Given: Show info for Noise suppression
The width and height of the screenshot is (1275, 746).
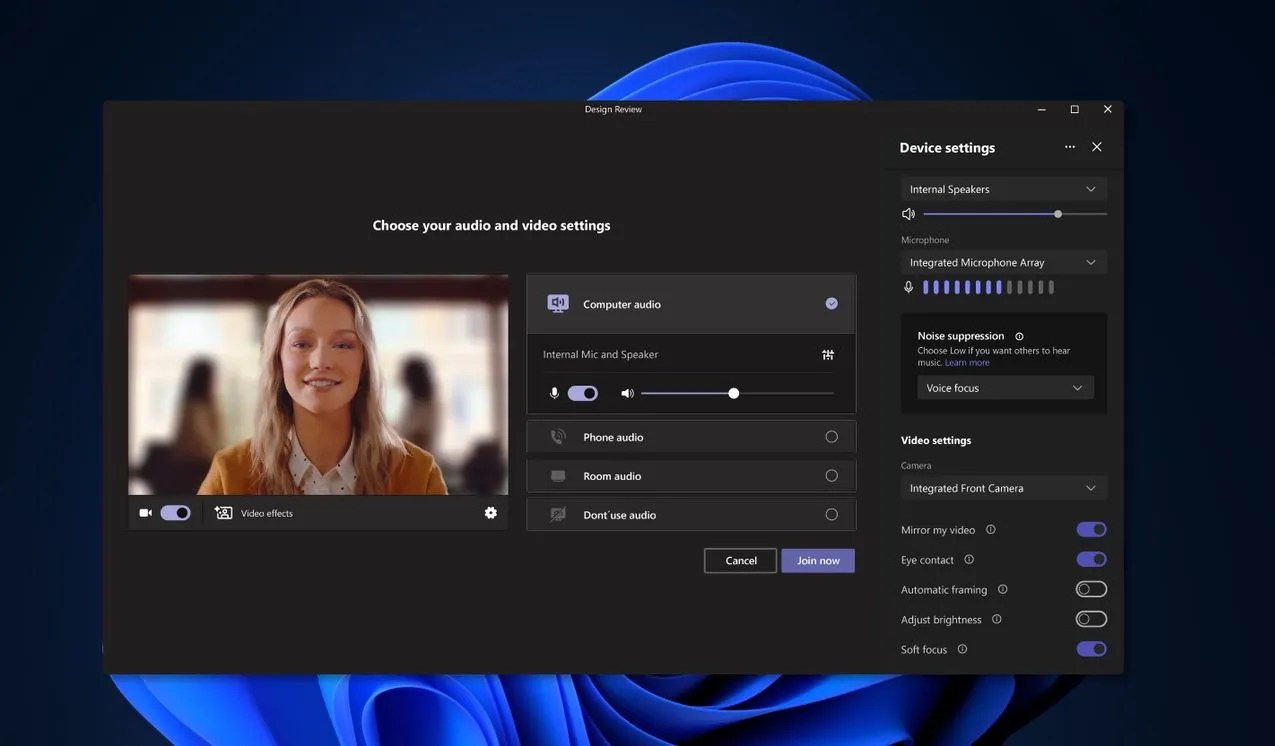Looking at the screenshot, I should pos(1019,337).
